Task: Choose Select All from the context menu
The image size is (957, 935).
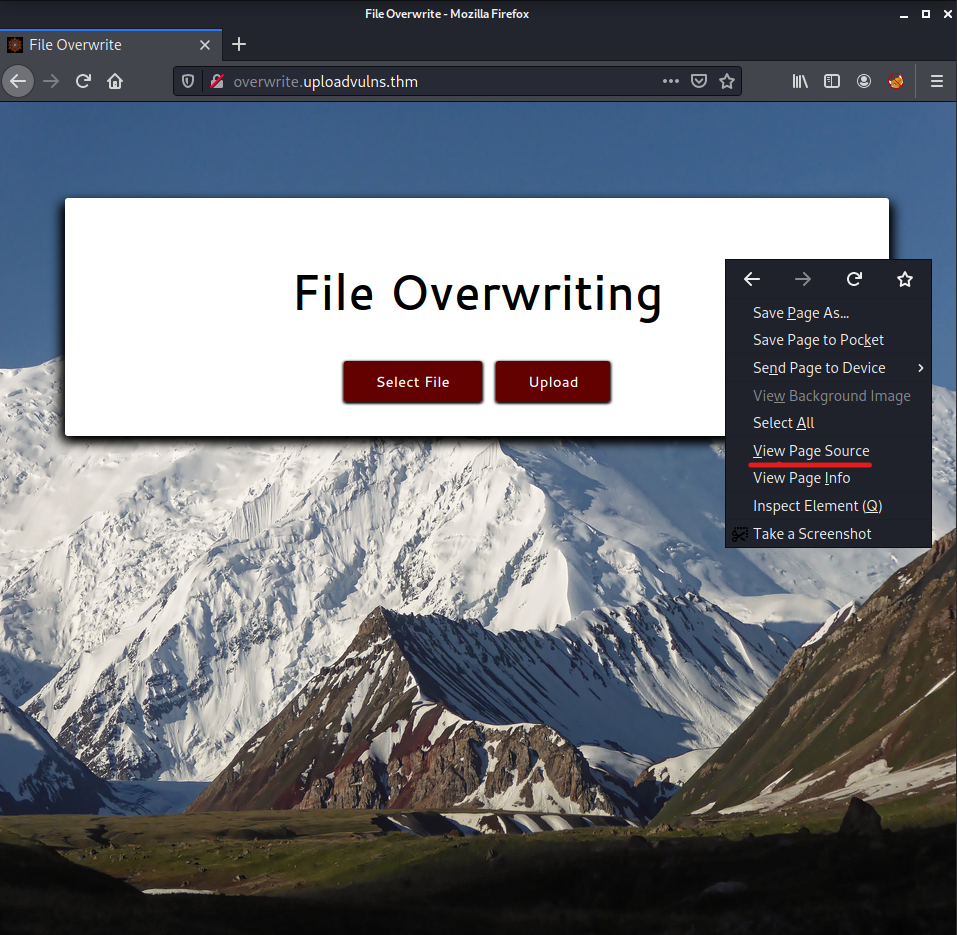Action: pos(828,423)
